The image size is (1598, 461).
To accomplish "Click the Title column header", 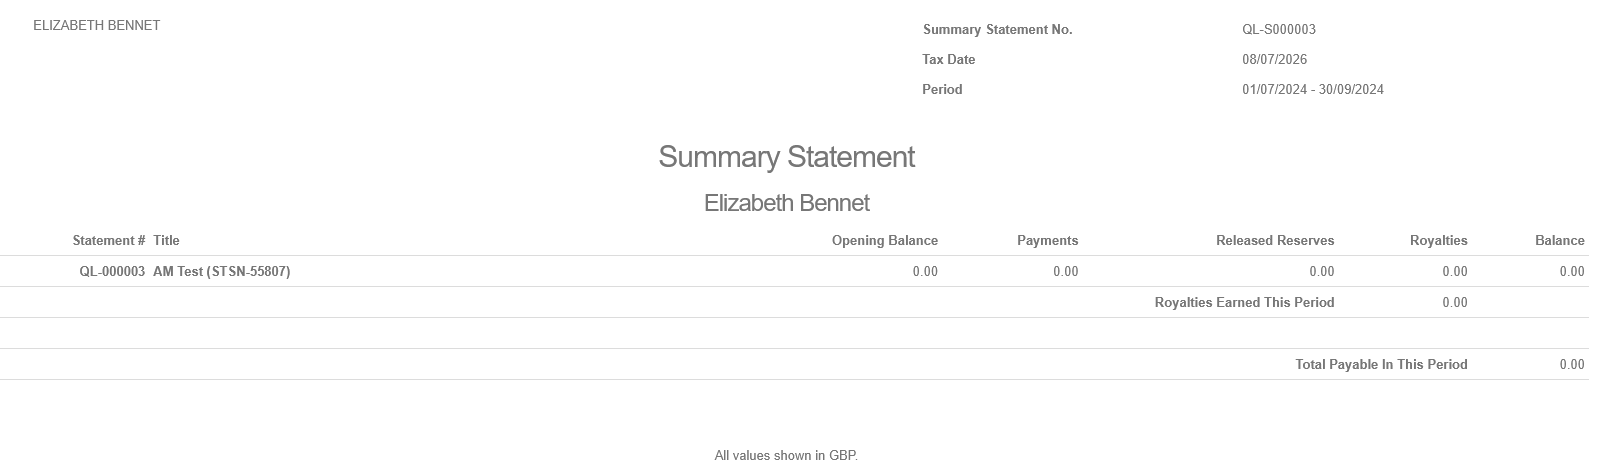I will pyautogui.click(x=167, y=241).
